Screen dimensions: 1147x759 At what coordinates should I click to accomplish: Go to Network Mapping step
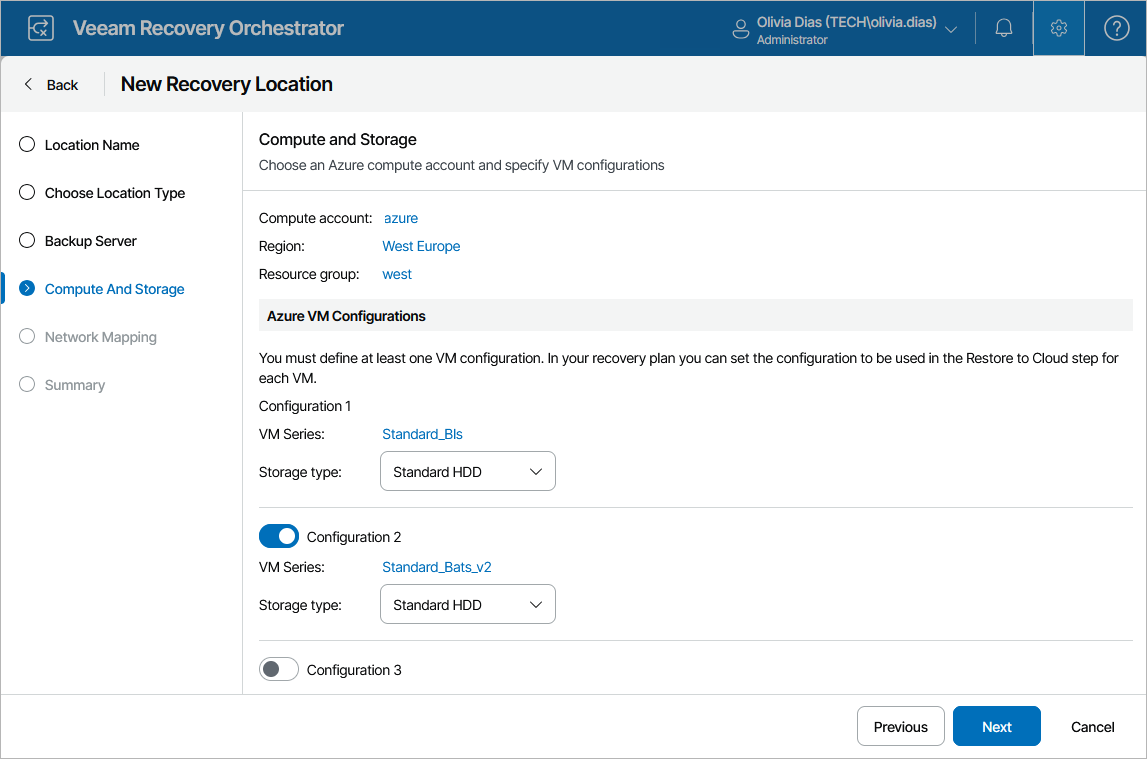(100, 337)
